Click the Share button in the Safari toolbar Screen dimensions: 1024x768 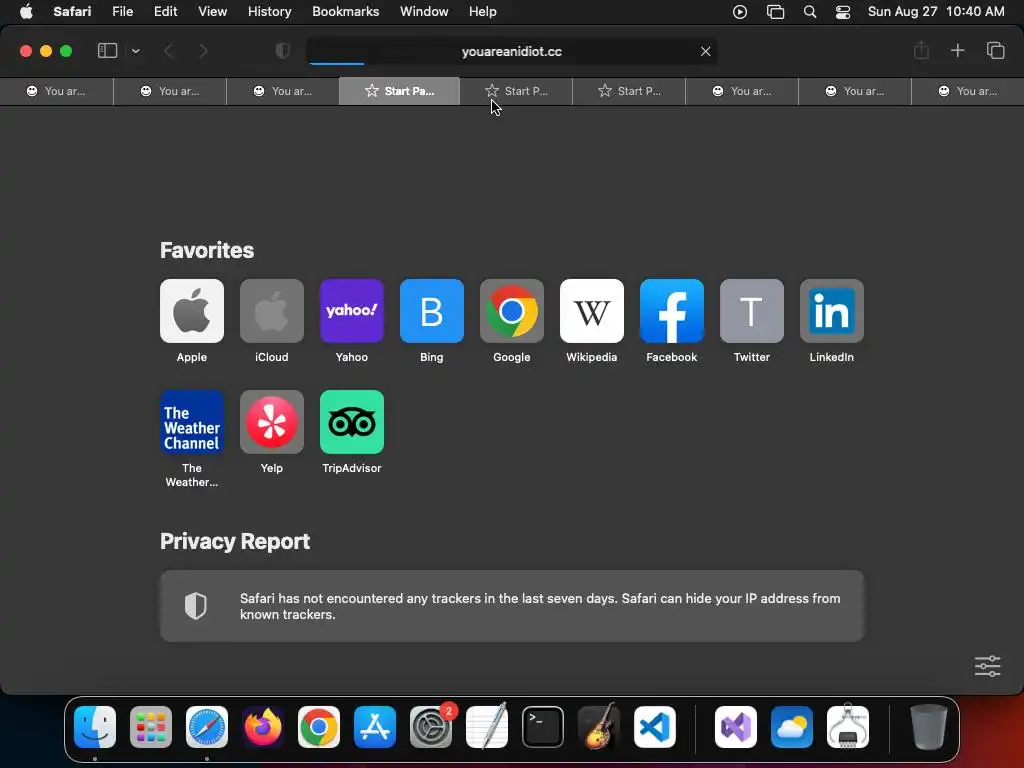pos(921,50)
